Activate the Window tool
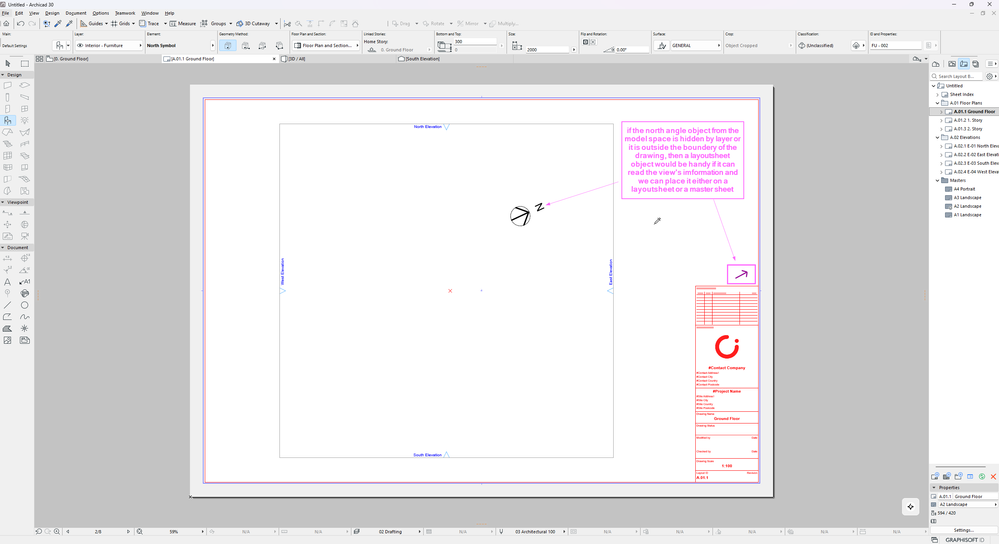Screen dimensions: 999x544 point(25,109)
